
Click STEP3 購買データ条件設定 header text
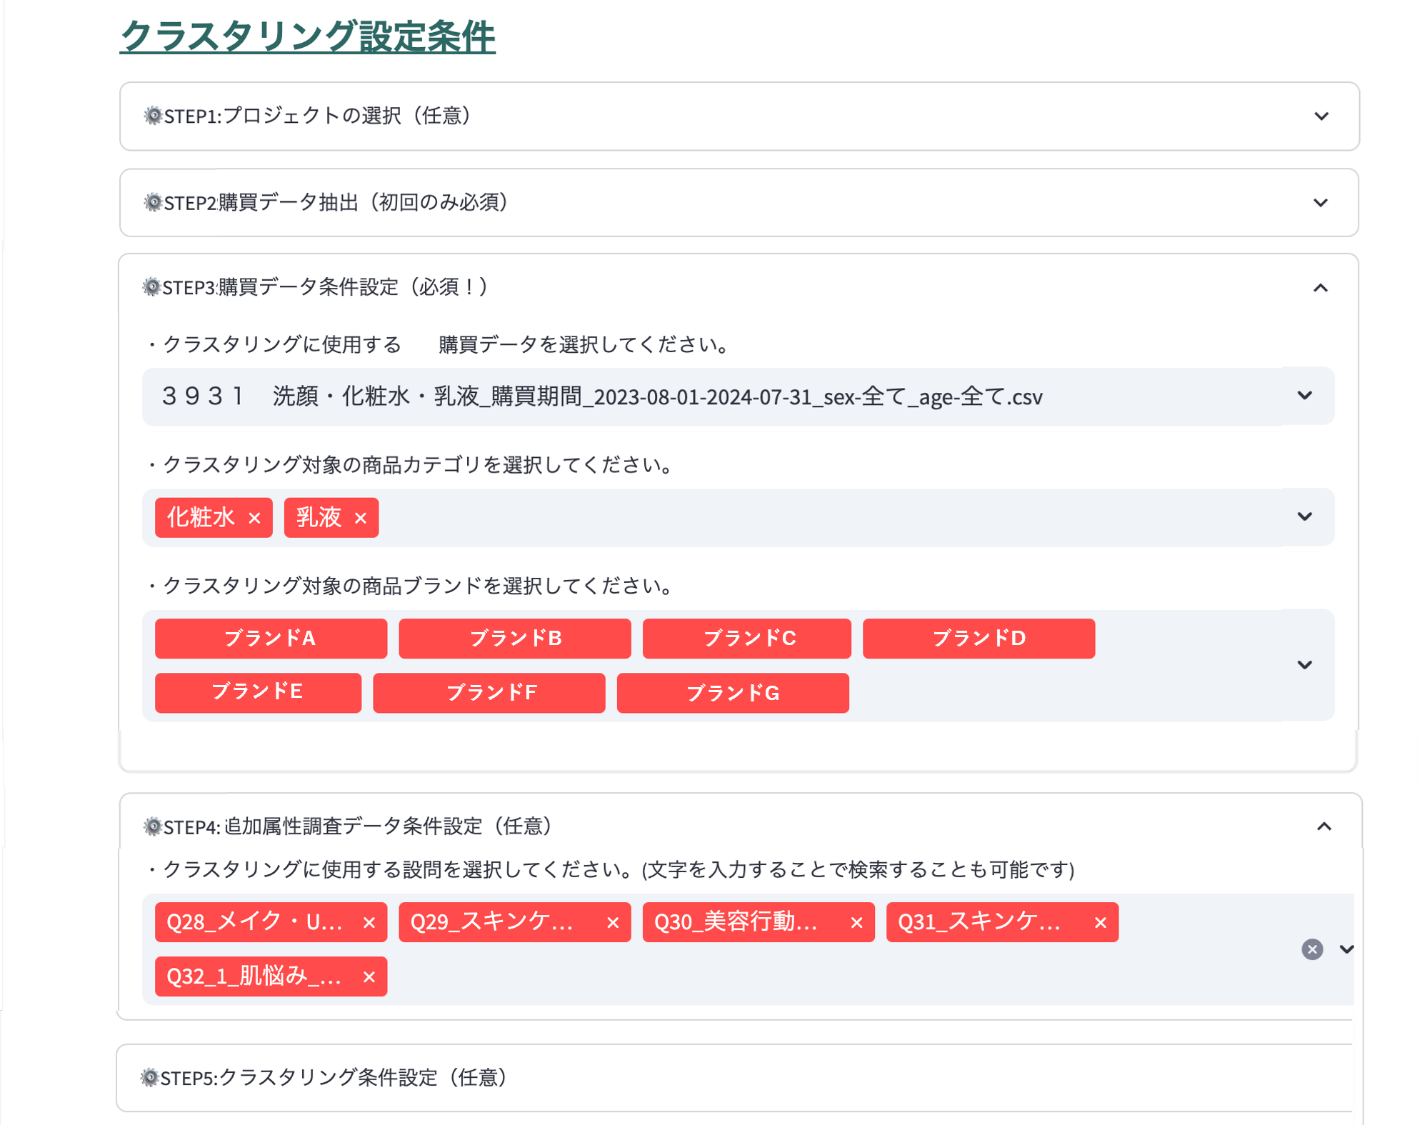325,288
